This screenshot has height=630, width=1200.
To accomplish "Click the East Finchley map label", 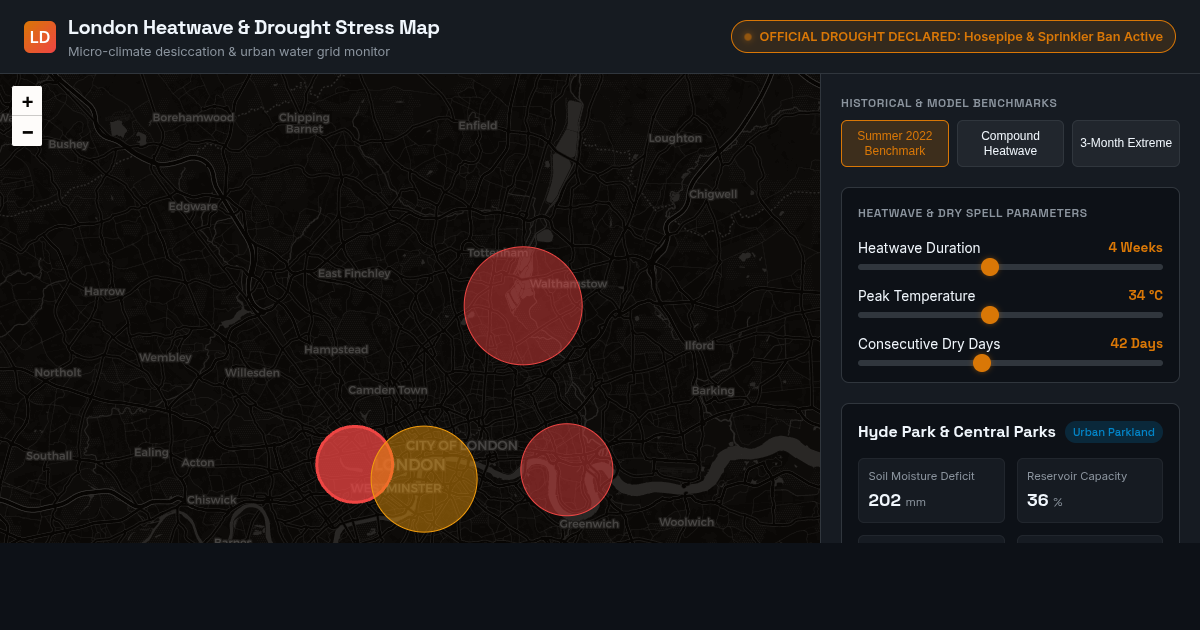I will 354,273.
